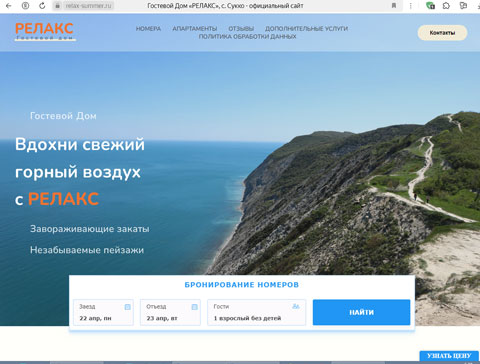Click the relax-summer.ru address field

pos(88,6)
